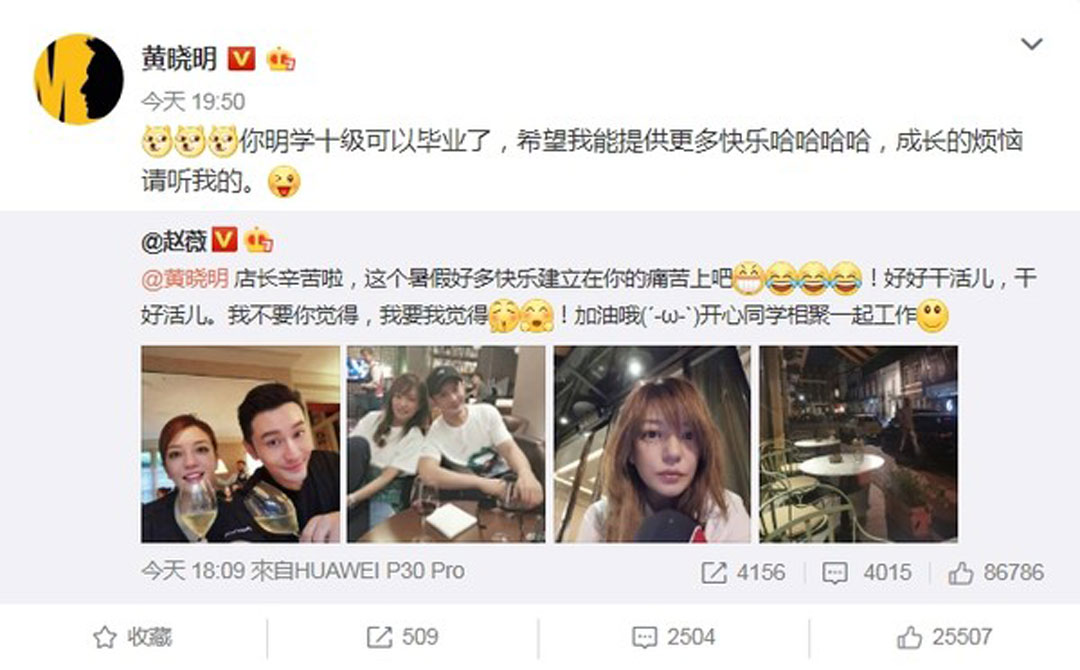This screenshot has height=670, width=1080.
Task: Click the membership crown badge beside 黄晓明
Action: 281,59
